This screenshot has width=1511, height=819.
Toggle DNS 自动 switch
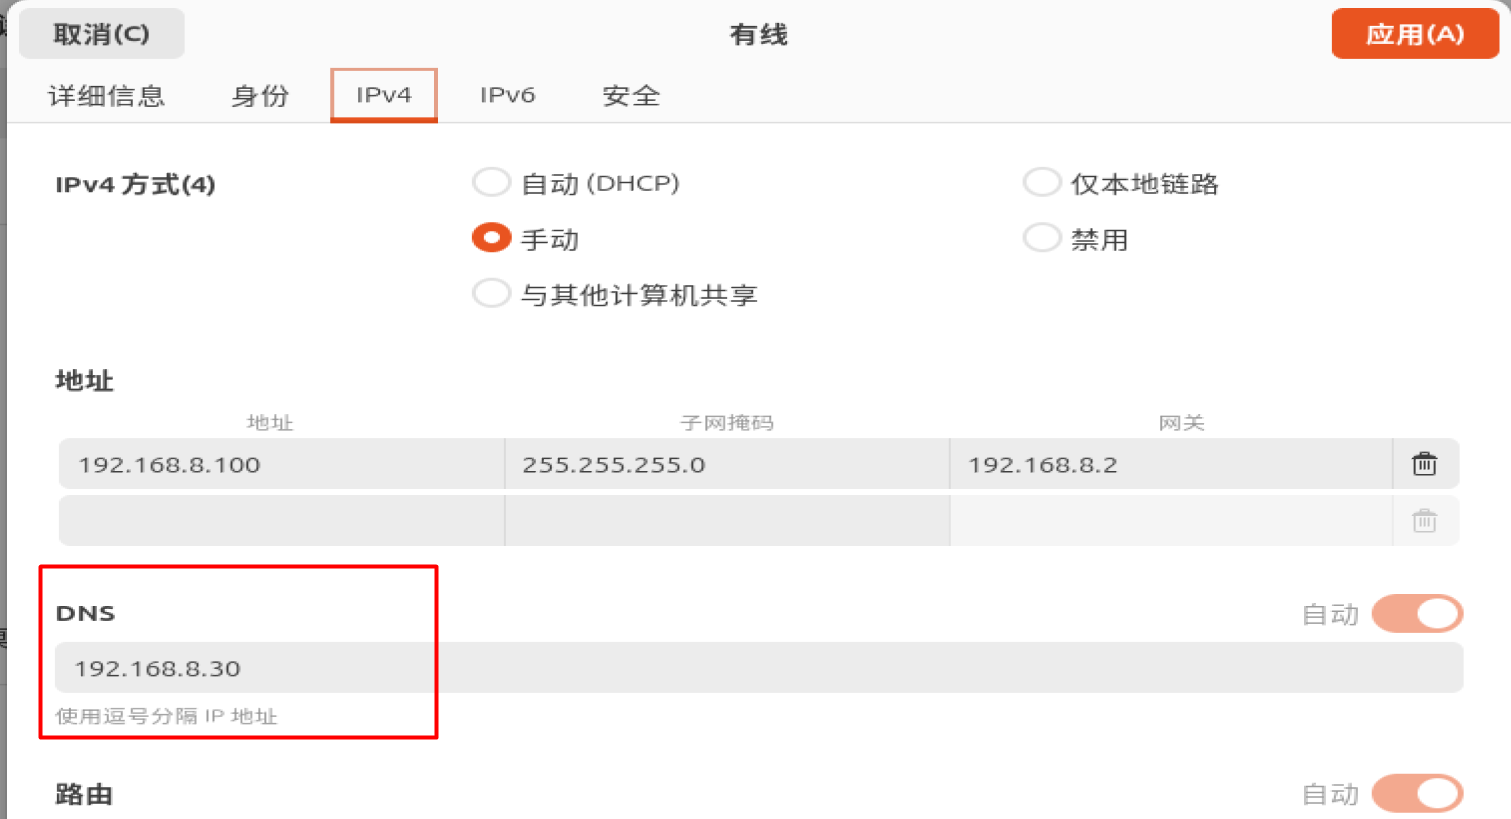tap(1417, 614)
